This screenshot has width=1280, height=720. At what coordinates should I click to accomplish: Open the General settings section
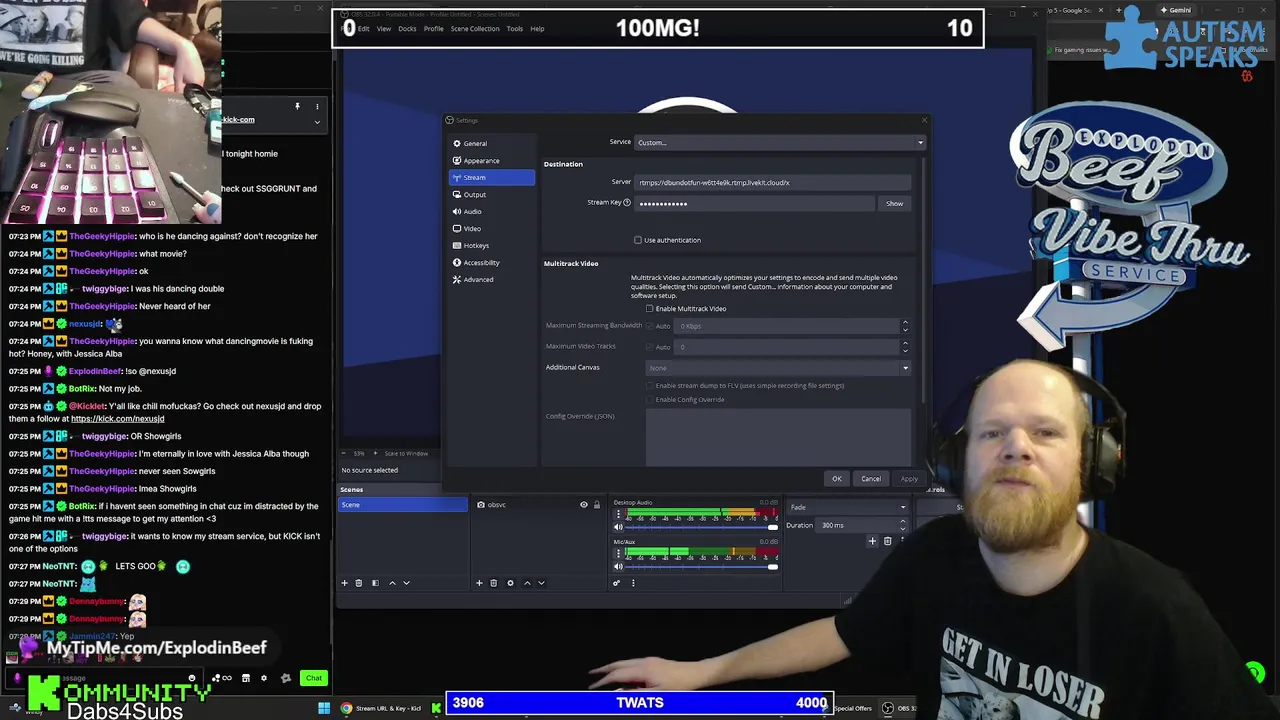(491, 143)
